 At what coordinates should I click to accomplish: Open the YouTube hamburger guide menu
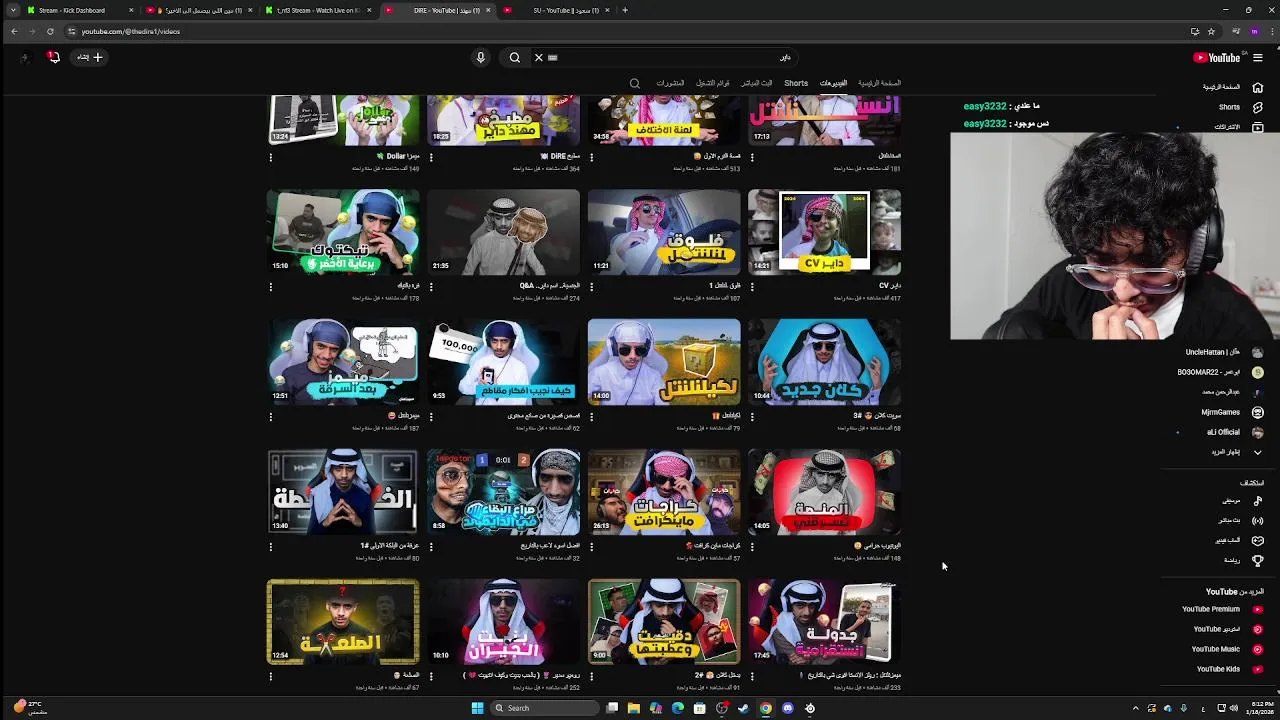pos(1257,57)
